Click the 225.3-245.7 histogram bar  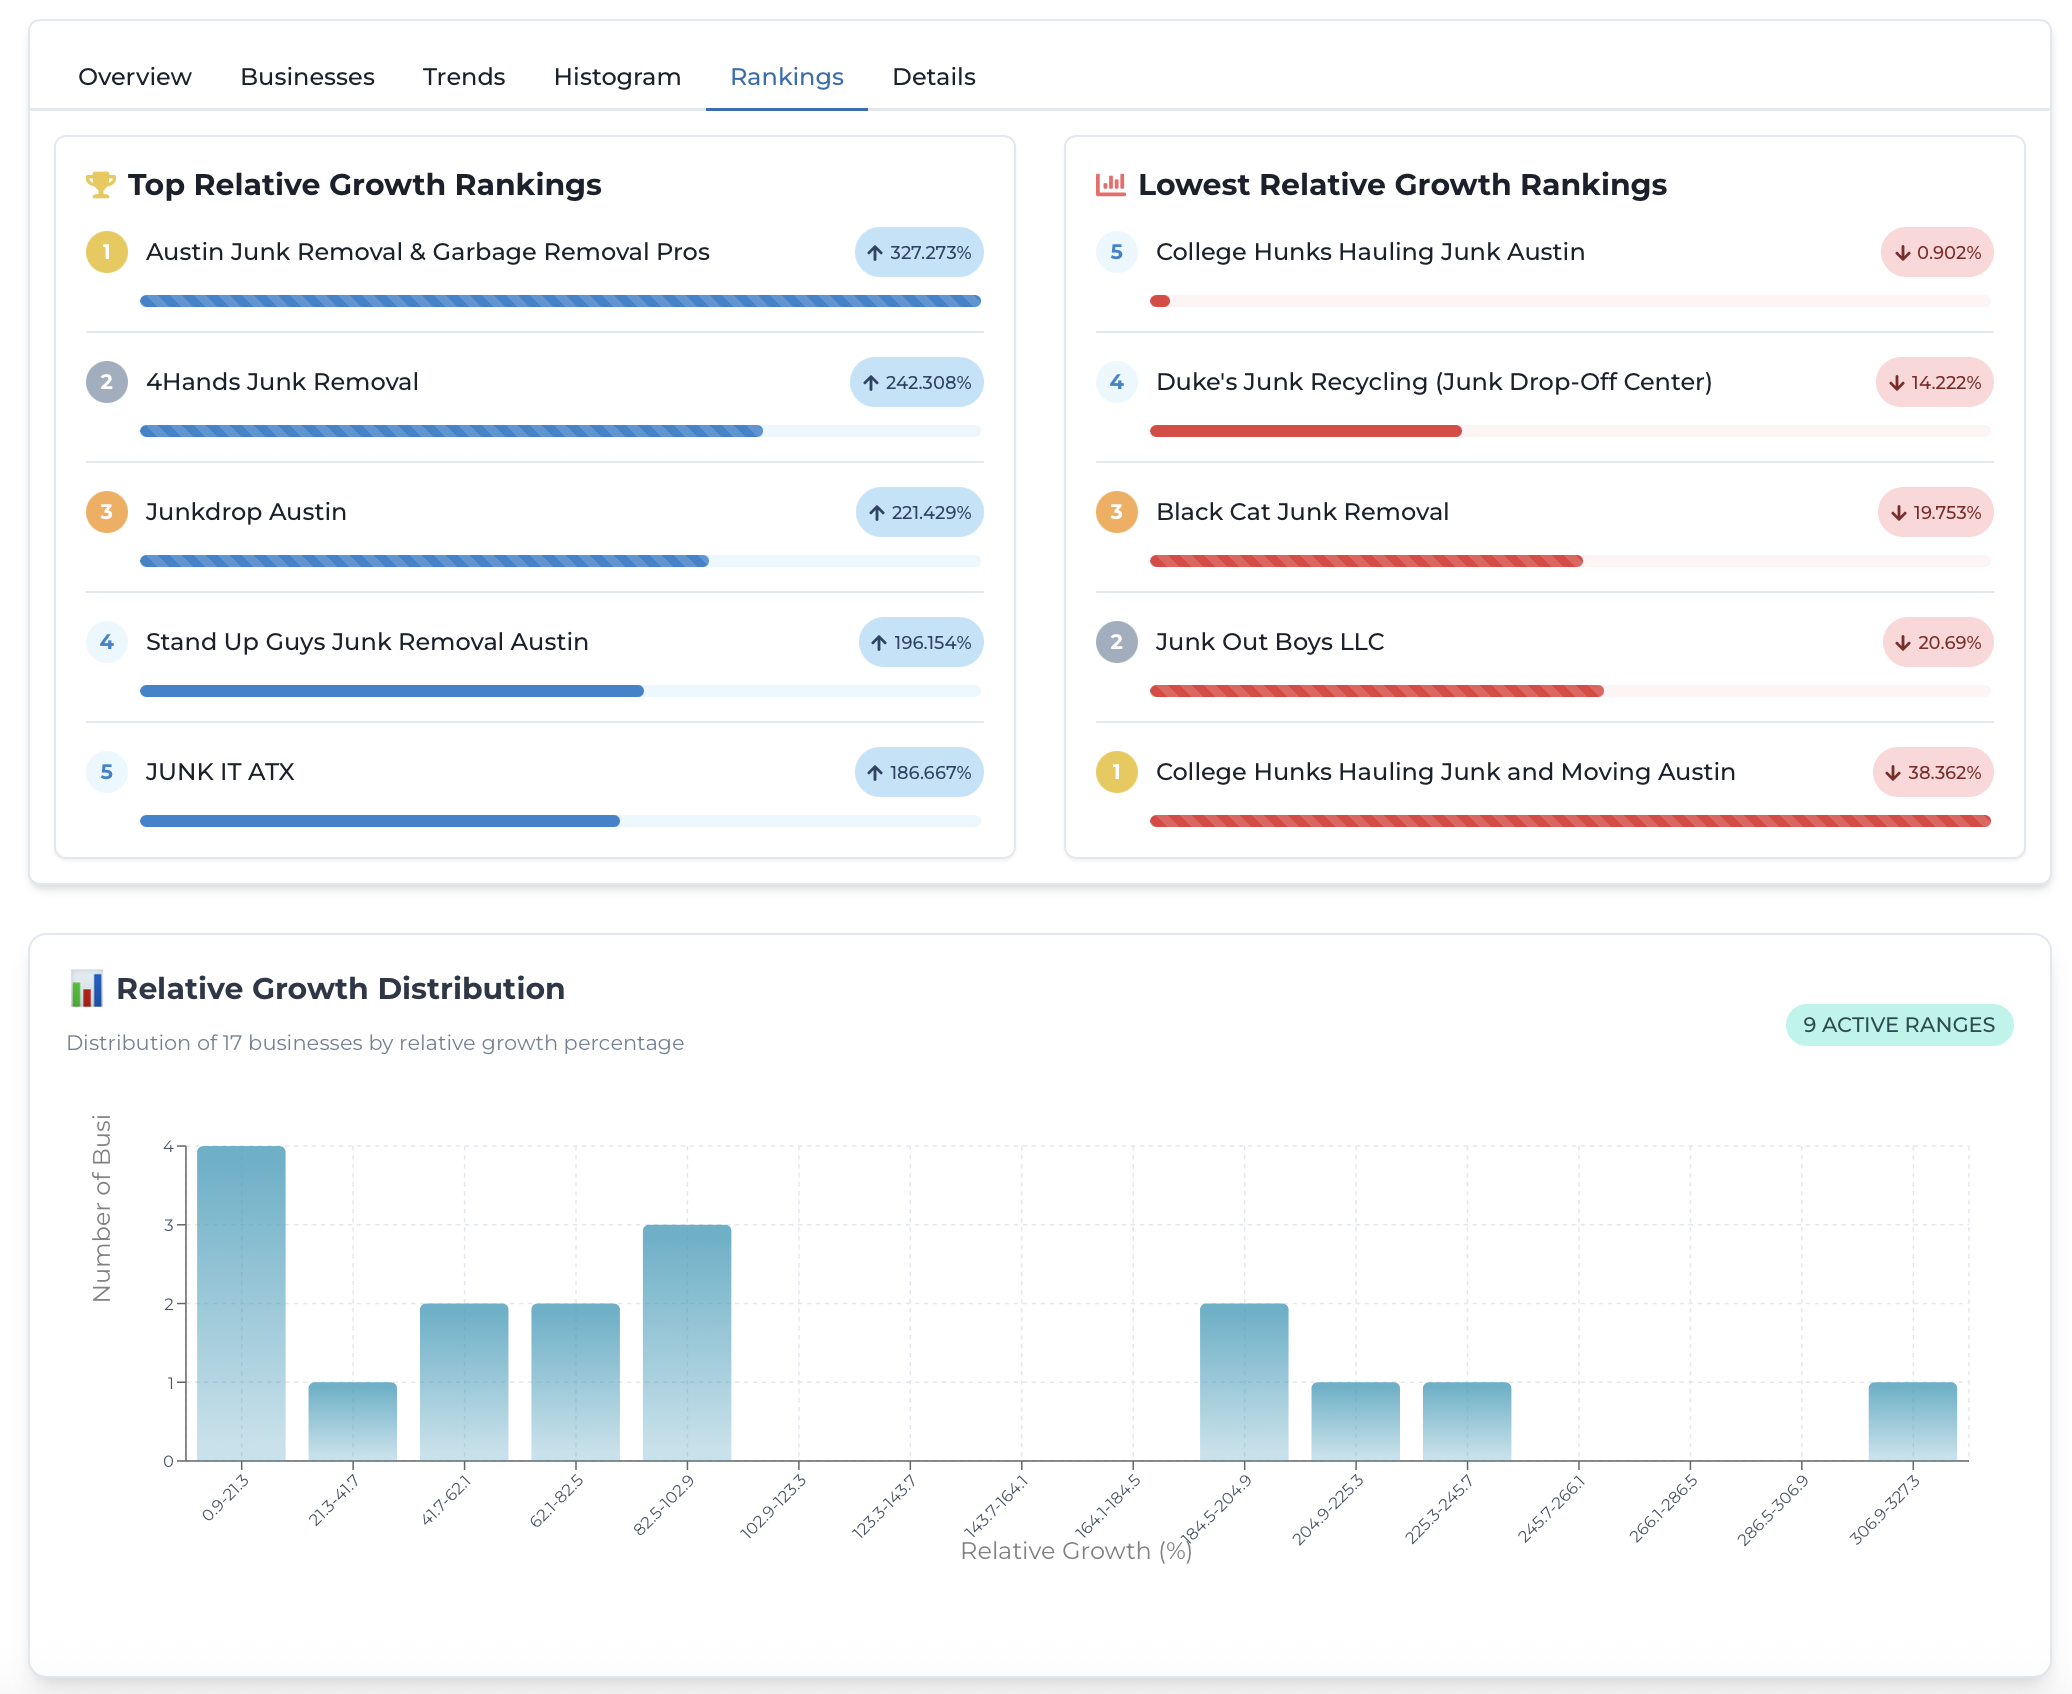1467,1421
